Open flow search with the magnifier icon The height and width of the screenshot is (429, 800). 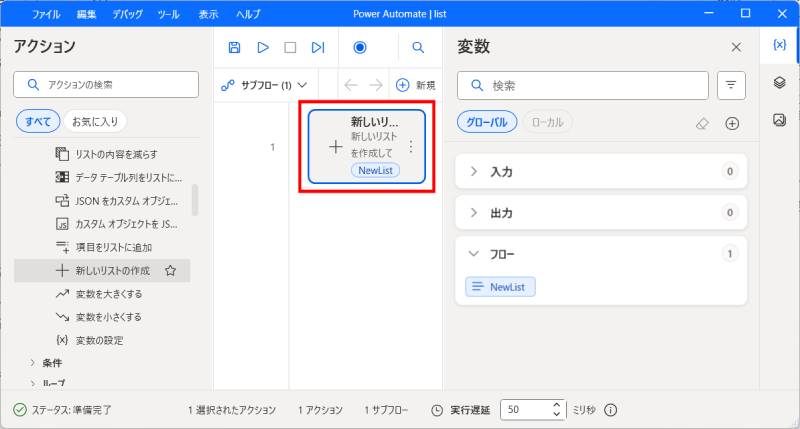(418, 47)
